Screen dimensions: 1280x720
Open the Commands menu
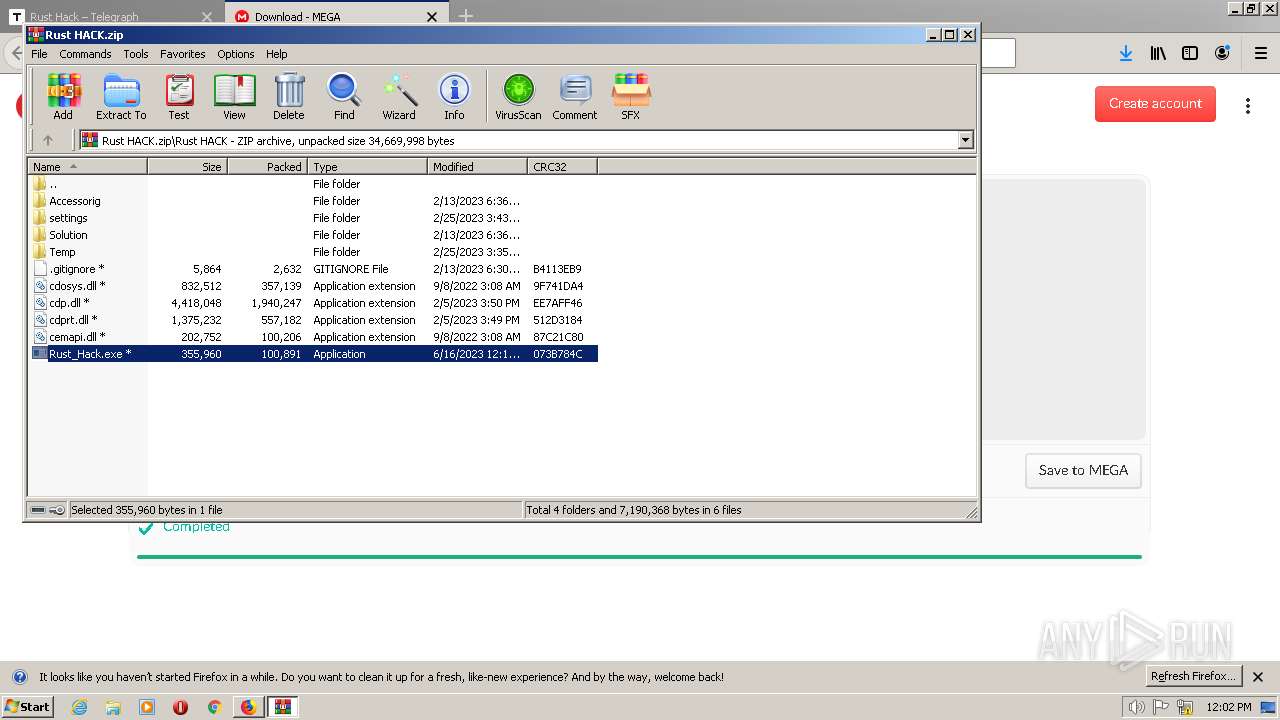coord(85,54)
